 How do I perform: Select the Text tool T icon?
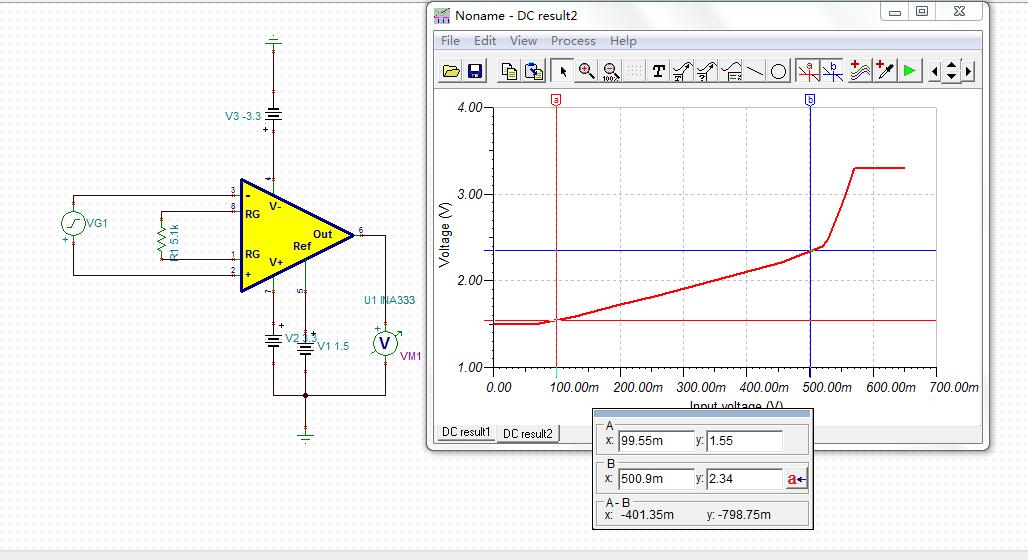tap(658, 71)
